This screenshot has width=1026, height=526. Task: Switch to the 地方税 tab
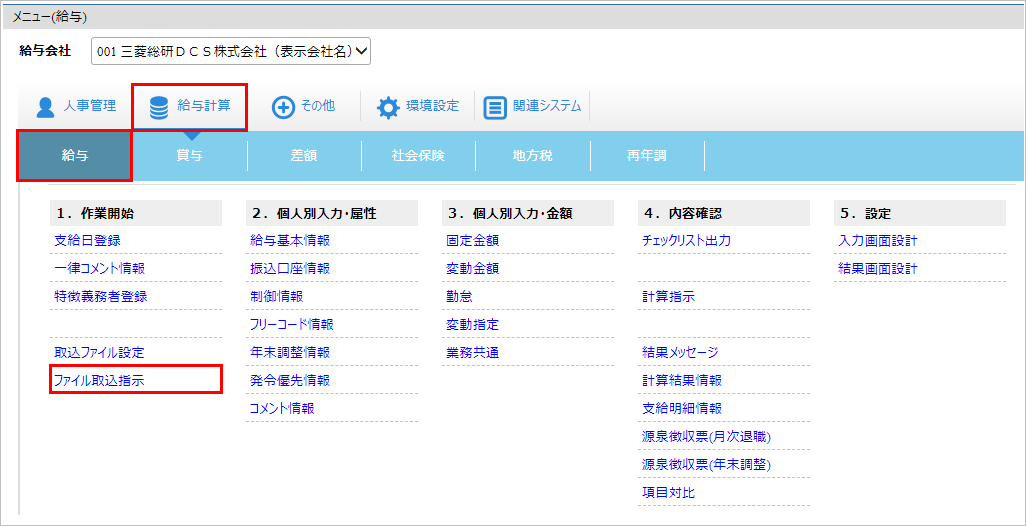coord(533,156)
